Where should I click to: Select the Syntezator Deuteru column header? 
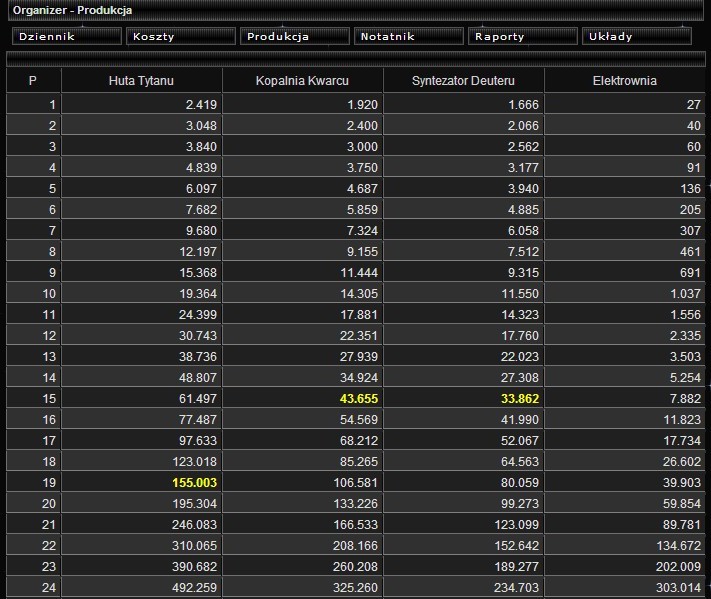pyautogui.click(x=463, y=81)
